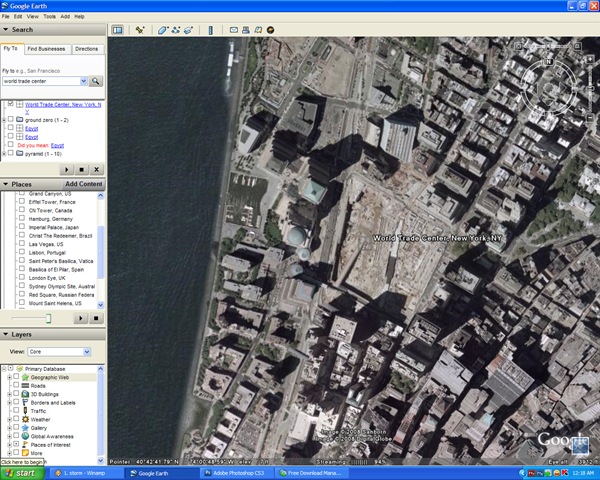This screenshot has width=600, height=480.
Task: Click the Add Content button
Action: [84, 184]
